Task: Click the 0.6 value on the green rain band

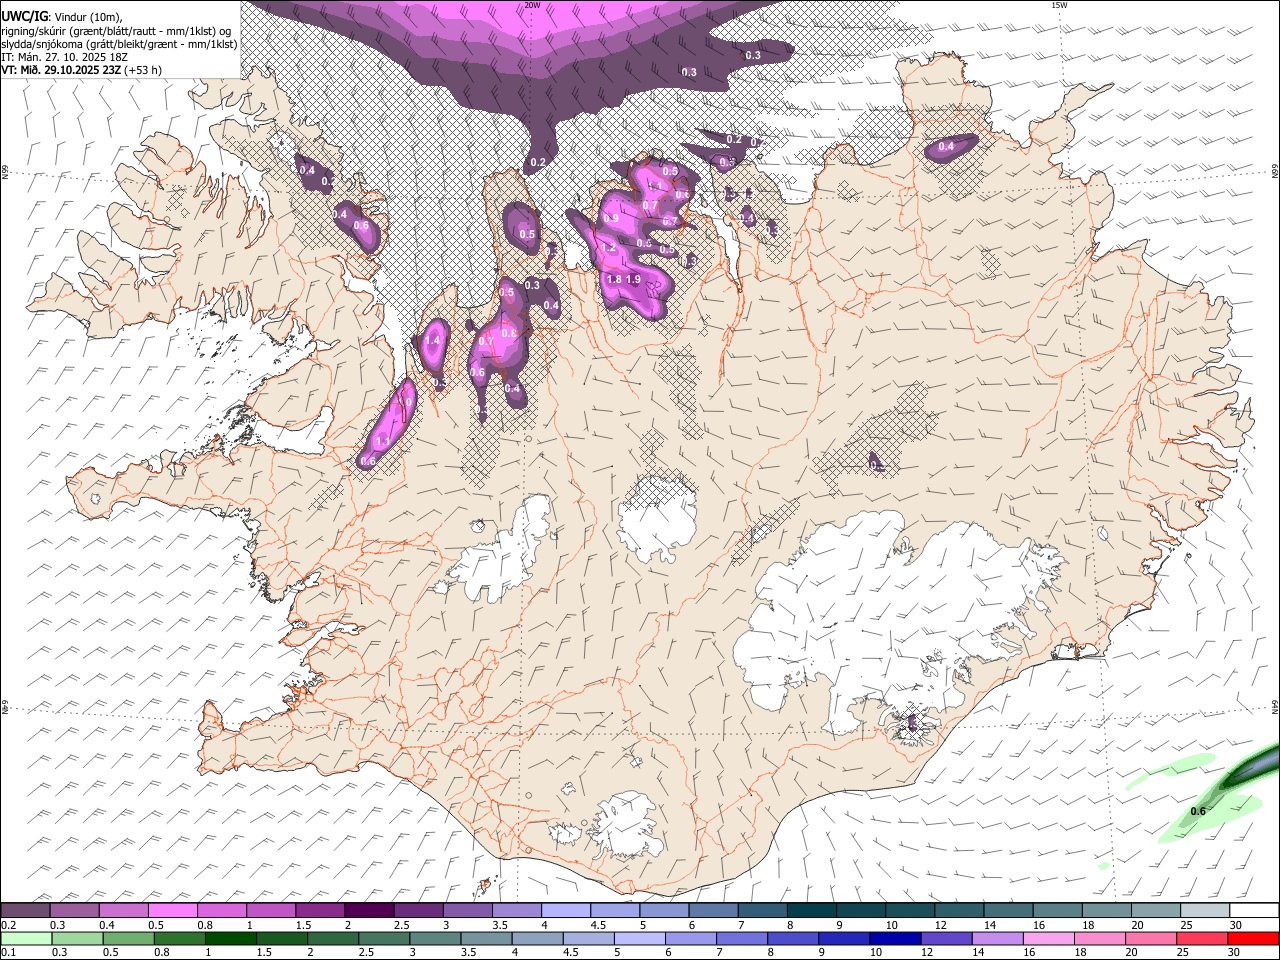Action: point(1198,811)
